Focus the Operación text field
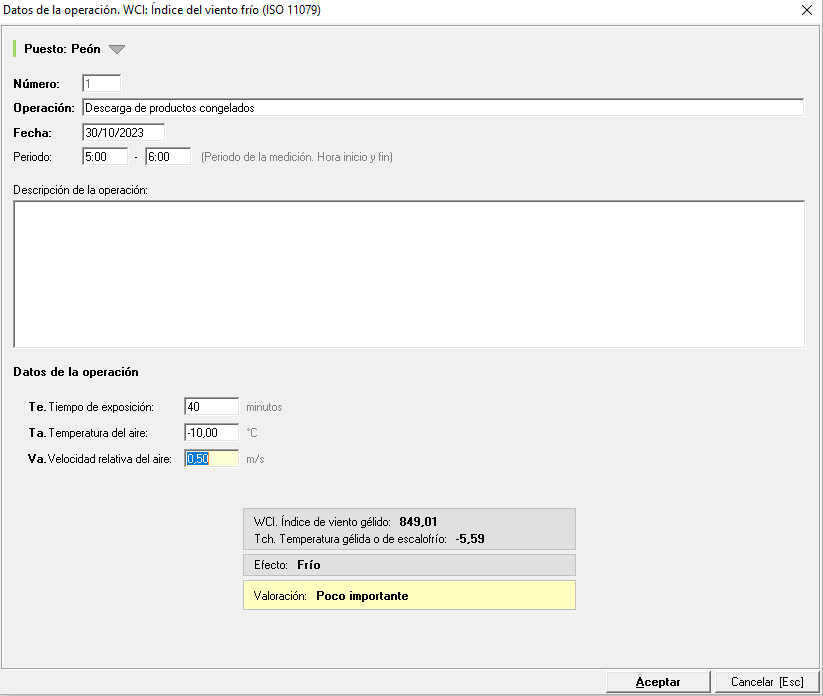 442,108
